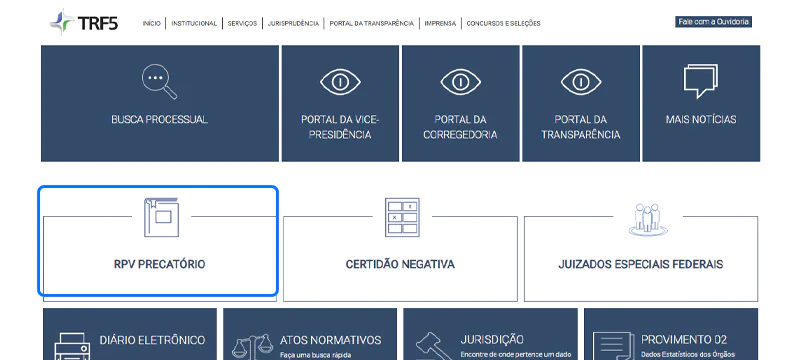The image size is (800, 360).
Task: Open PORTAL DA CORREGEDORIA tile label
Action: click(460, 127)
